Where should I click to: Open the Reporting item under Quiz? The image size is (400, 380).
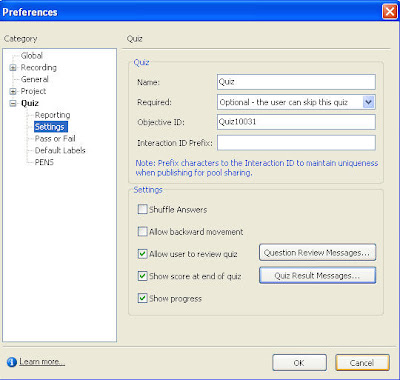coord(53,115)
